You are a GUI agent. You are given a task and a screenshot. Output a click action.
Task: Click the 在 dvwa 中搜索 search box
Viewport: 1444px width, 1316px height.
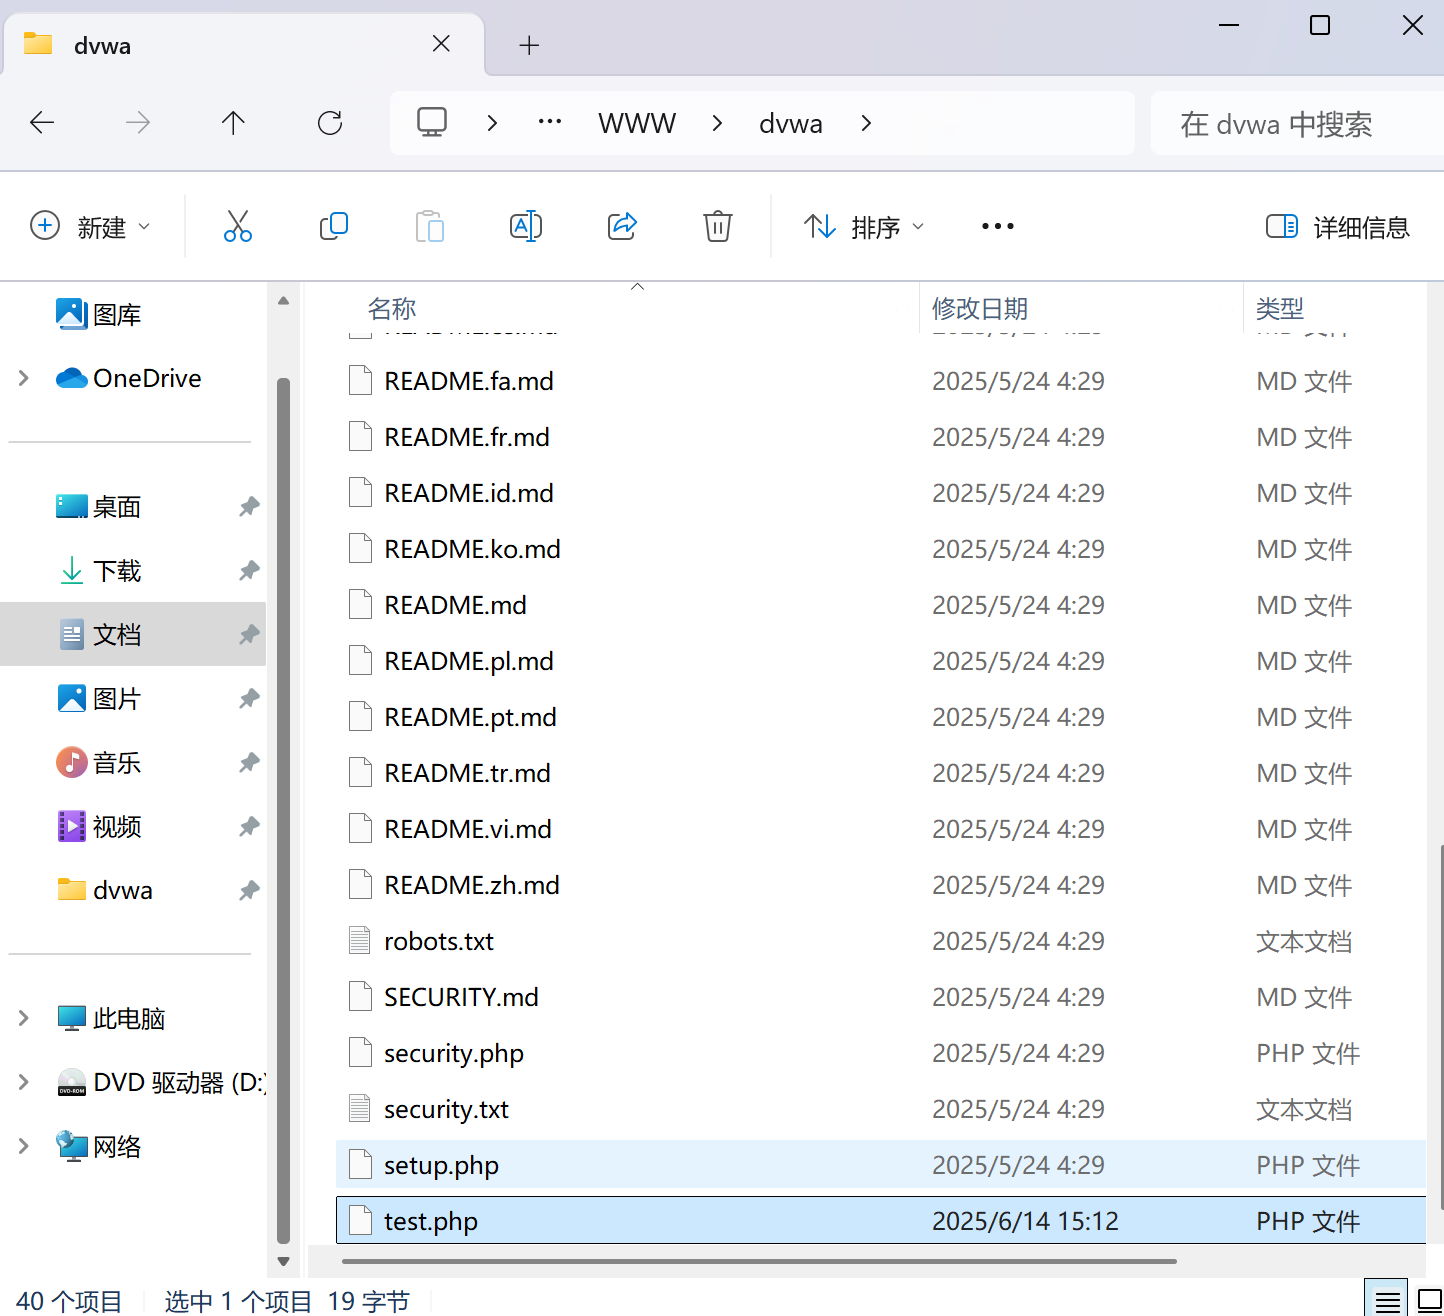point(1297,123)
